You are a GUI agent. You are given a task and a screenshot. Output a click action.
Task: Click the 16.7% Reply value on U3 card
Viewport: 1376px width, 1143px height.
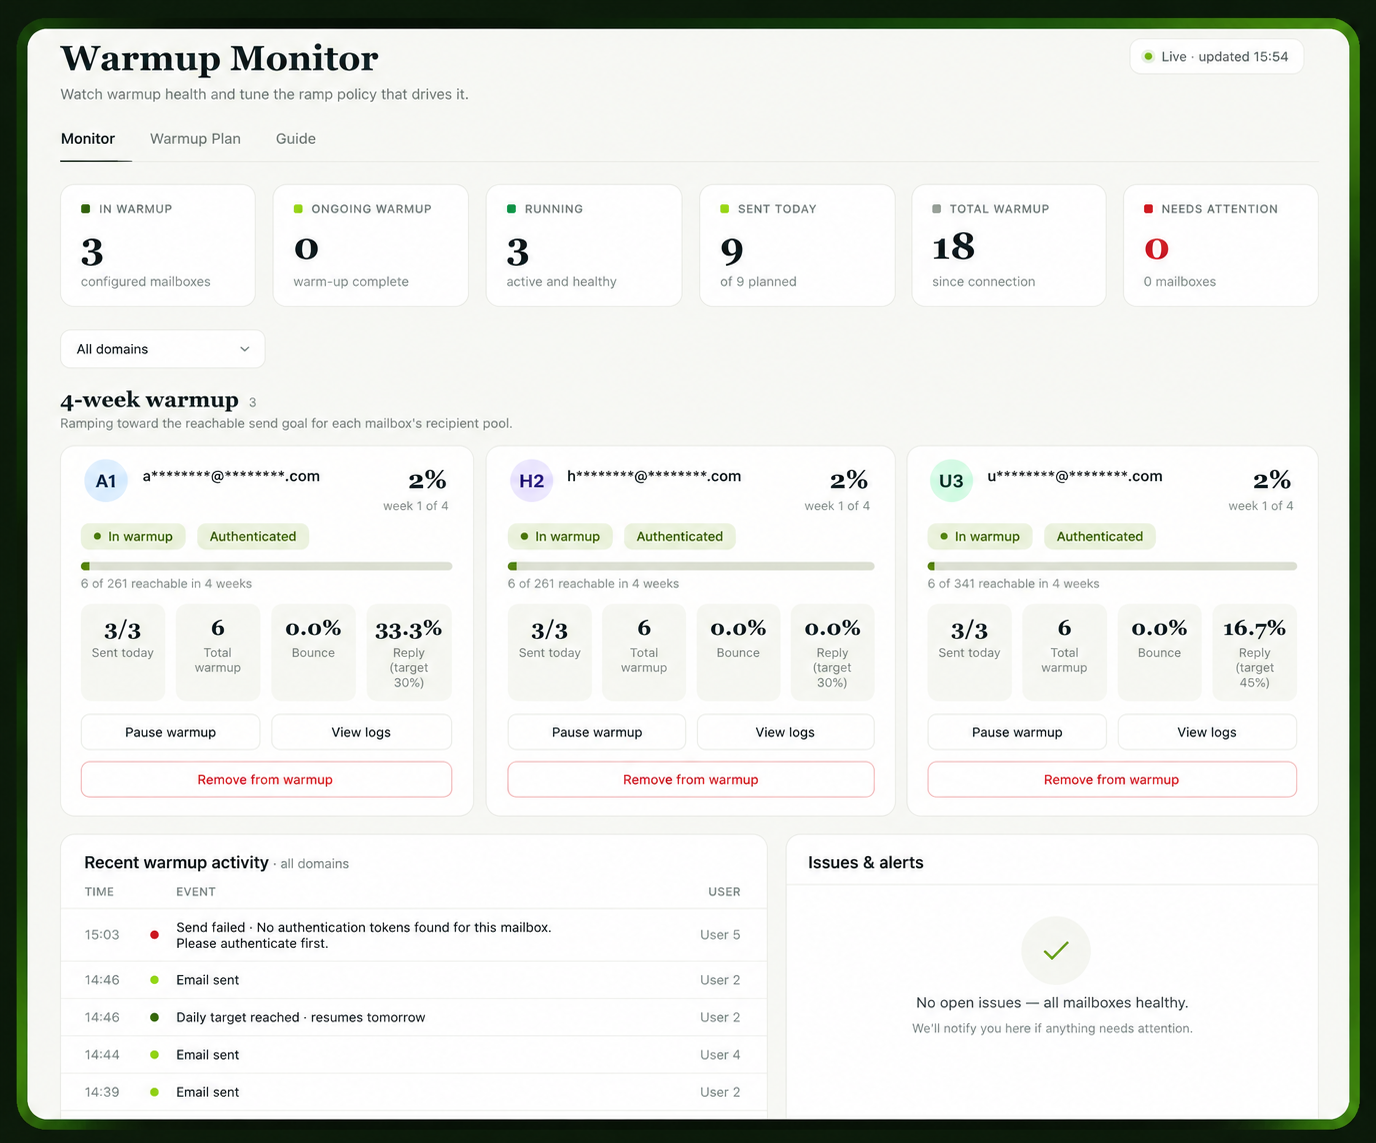(x=1255, y=628)
